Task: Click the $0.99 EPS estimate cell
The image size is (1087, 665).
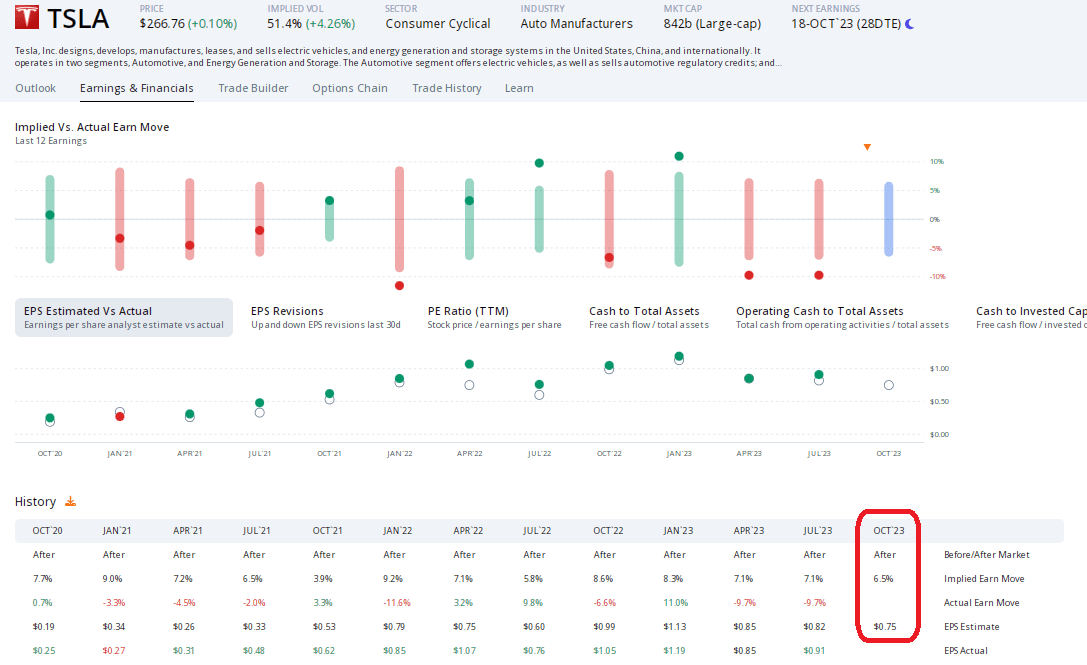Action: coord(605,627)
